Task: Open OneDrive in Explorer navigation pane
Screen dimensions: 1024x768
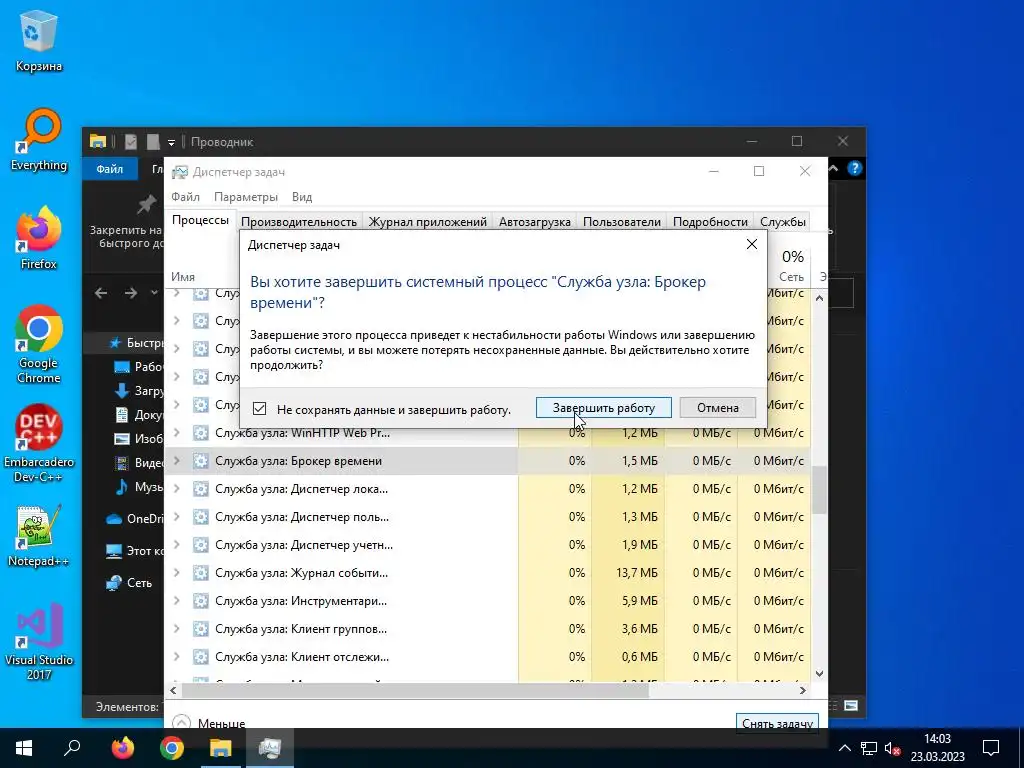Action: click(135, 519)
